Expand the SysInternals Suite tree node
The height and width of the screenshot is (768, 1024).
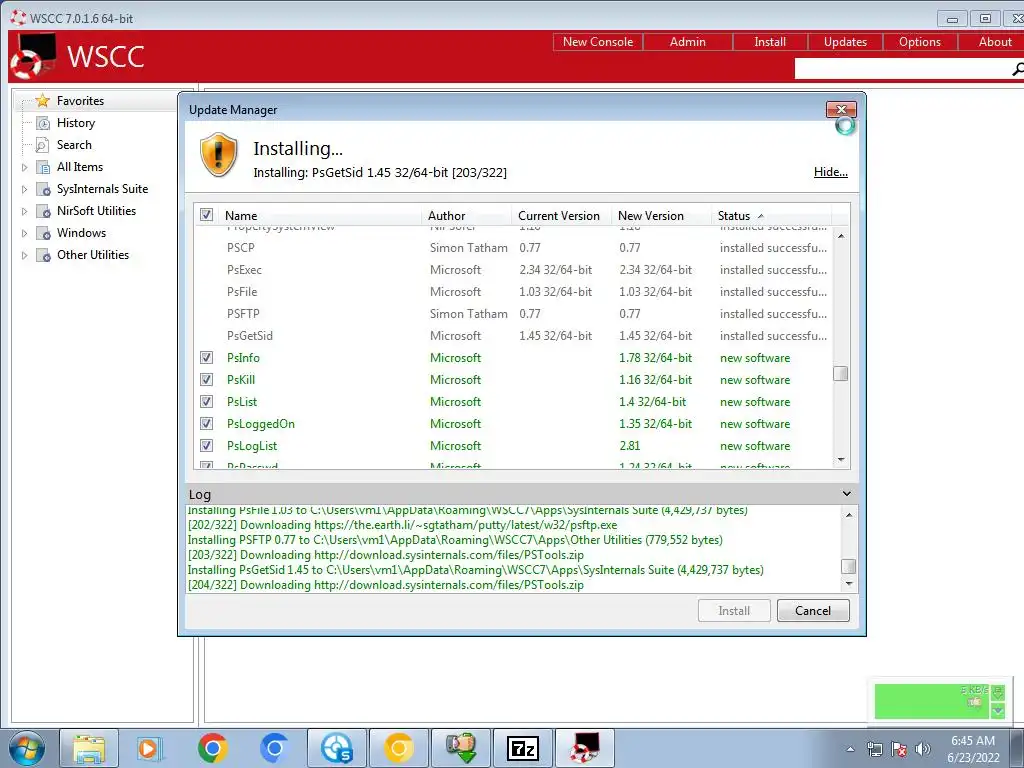[24, 189]
